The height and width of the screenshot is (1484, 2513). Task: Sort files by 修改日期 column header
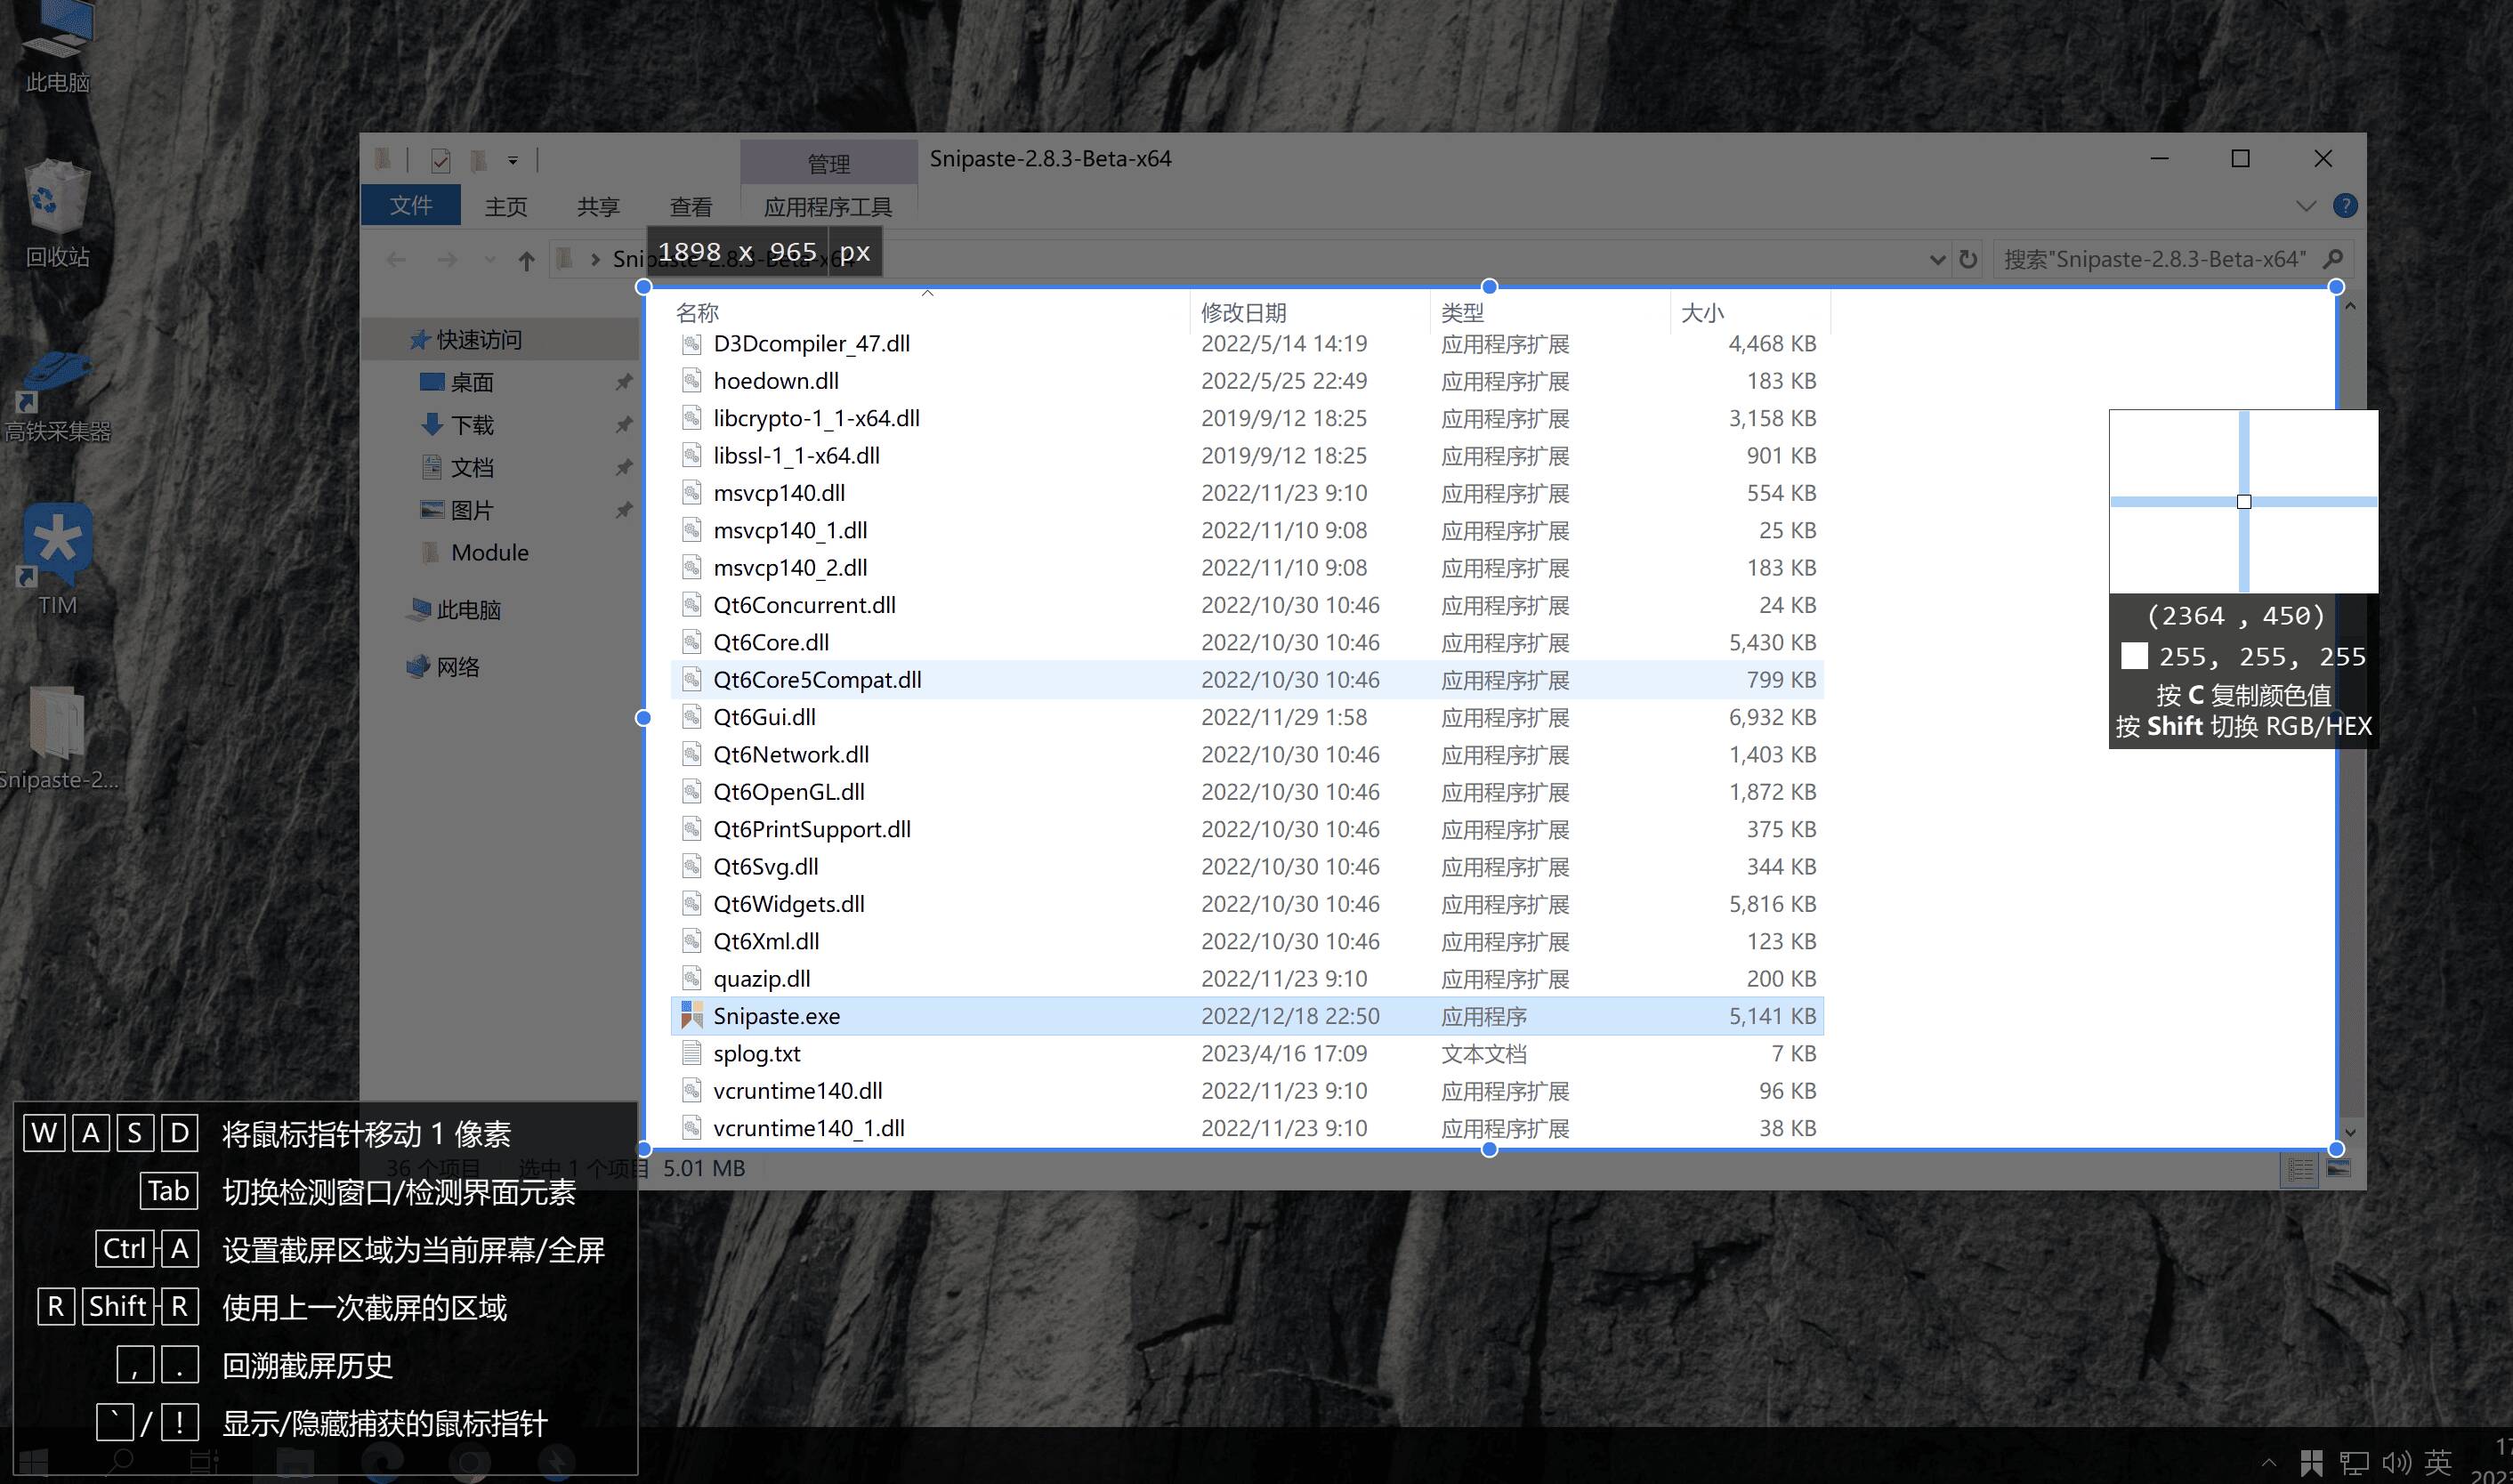coord(1243,313)
